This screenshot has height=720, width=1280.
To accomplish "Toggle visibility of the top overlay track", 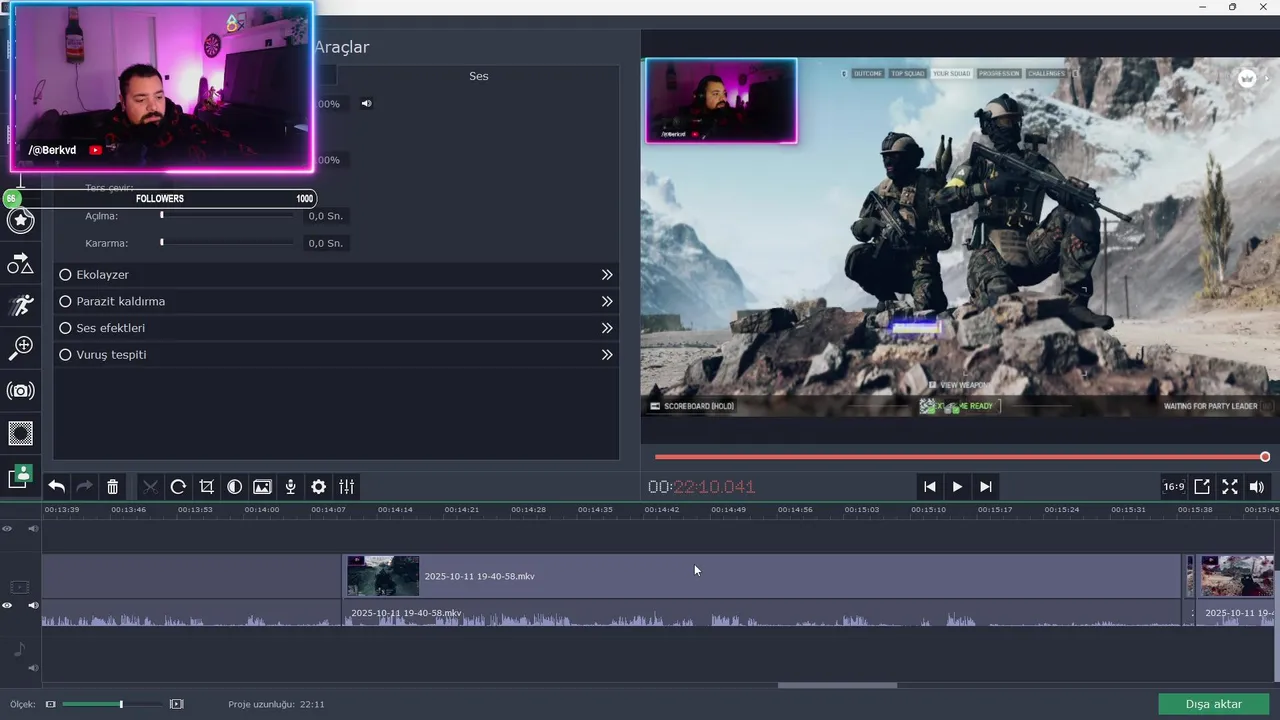I will point(7,528).
